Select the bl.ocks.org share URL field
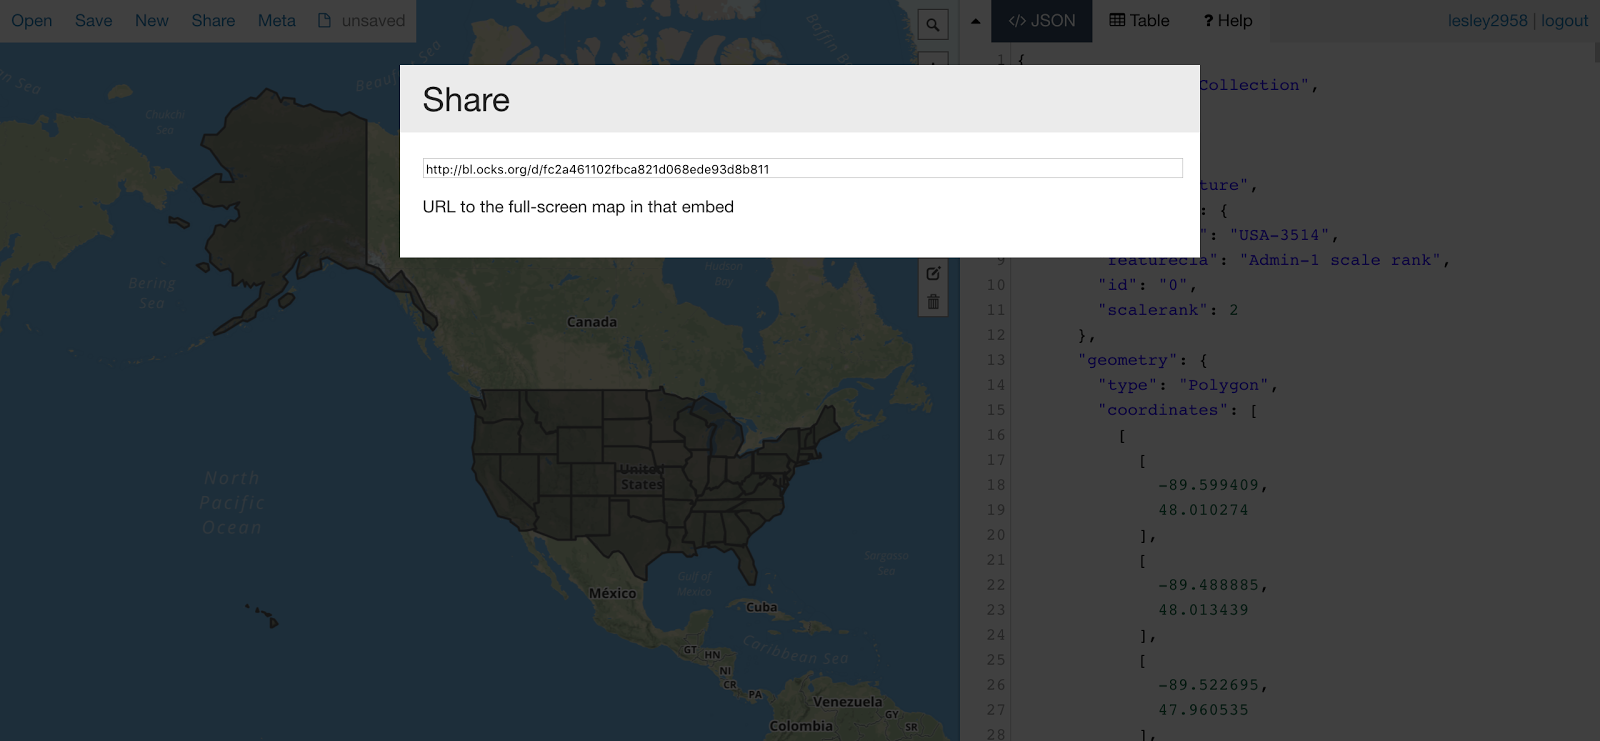The width and height of the screenshot is (1600, 741). point(802,168)
